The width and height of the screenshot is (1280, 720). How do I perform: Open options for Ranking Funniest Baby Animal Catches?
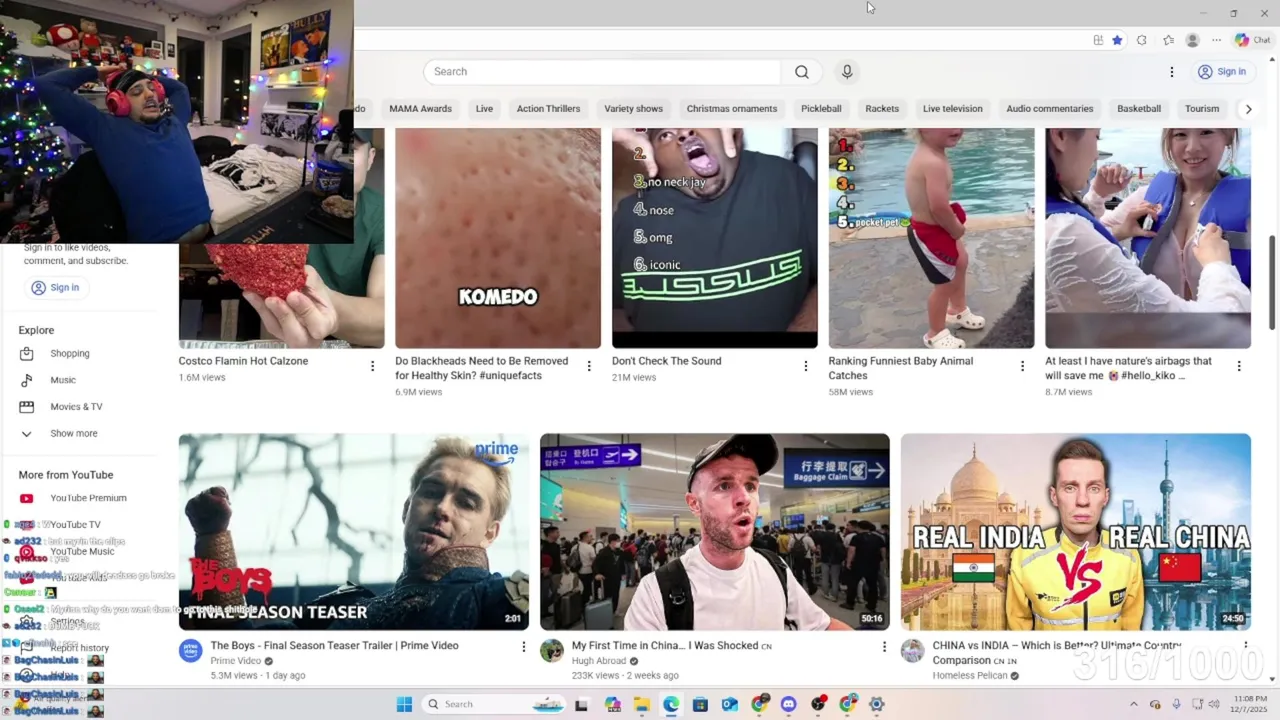click(1022, 366)
